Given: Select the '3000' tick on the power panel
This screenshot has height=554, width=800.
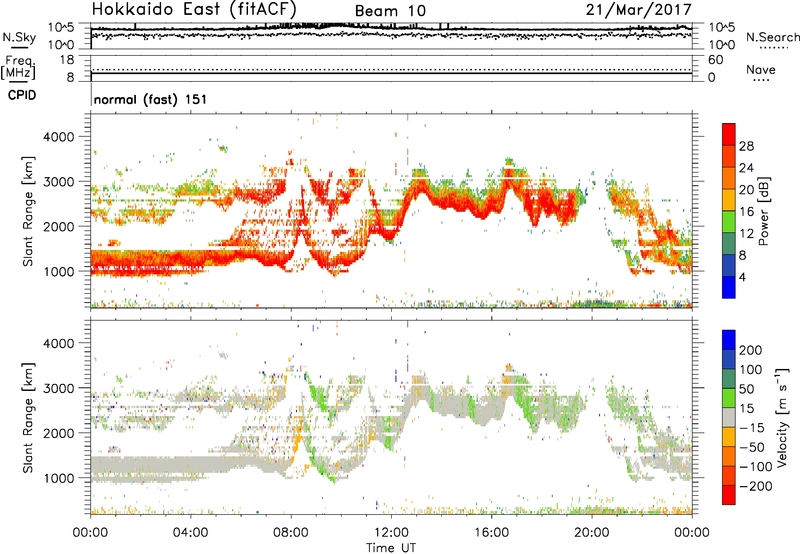Looking at the screenshot, I should coord(58,182).
